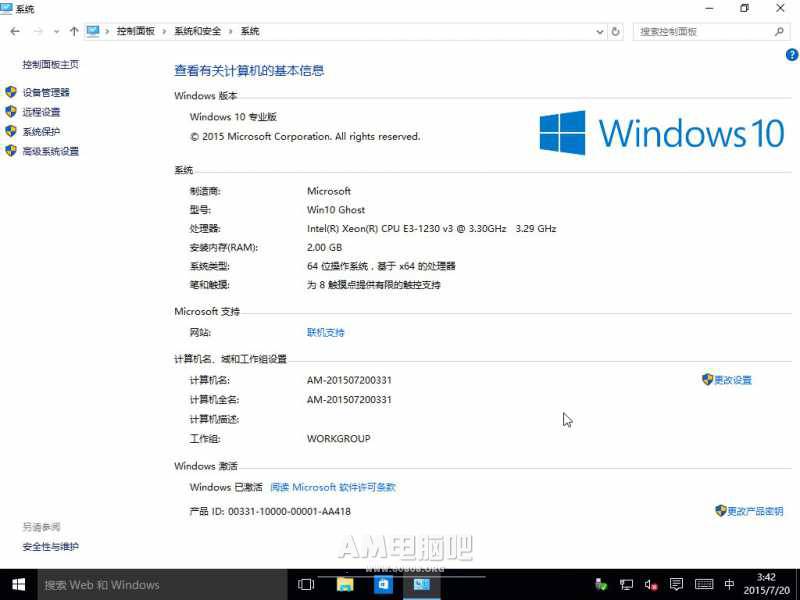
Task: Open touch keyboard tray icon
Action: [x=704, y=585]
